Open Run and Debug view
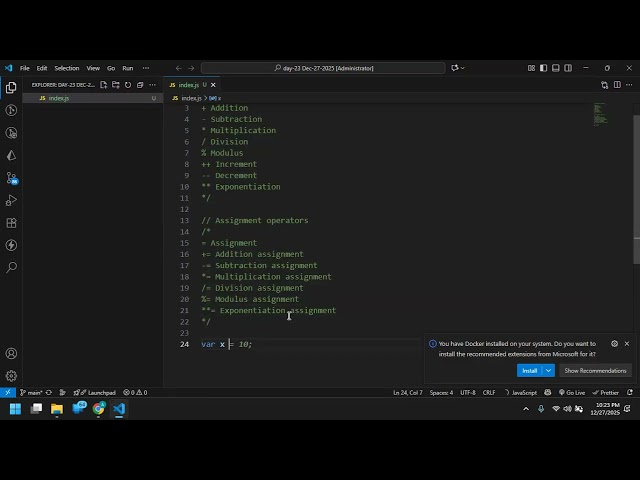Image resolution: width=640 pixels, height=480 pixels. point(11,200)
